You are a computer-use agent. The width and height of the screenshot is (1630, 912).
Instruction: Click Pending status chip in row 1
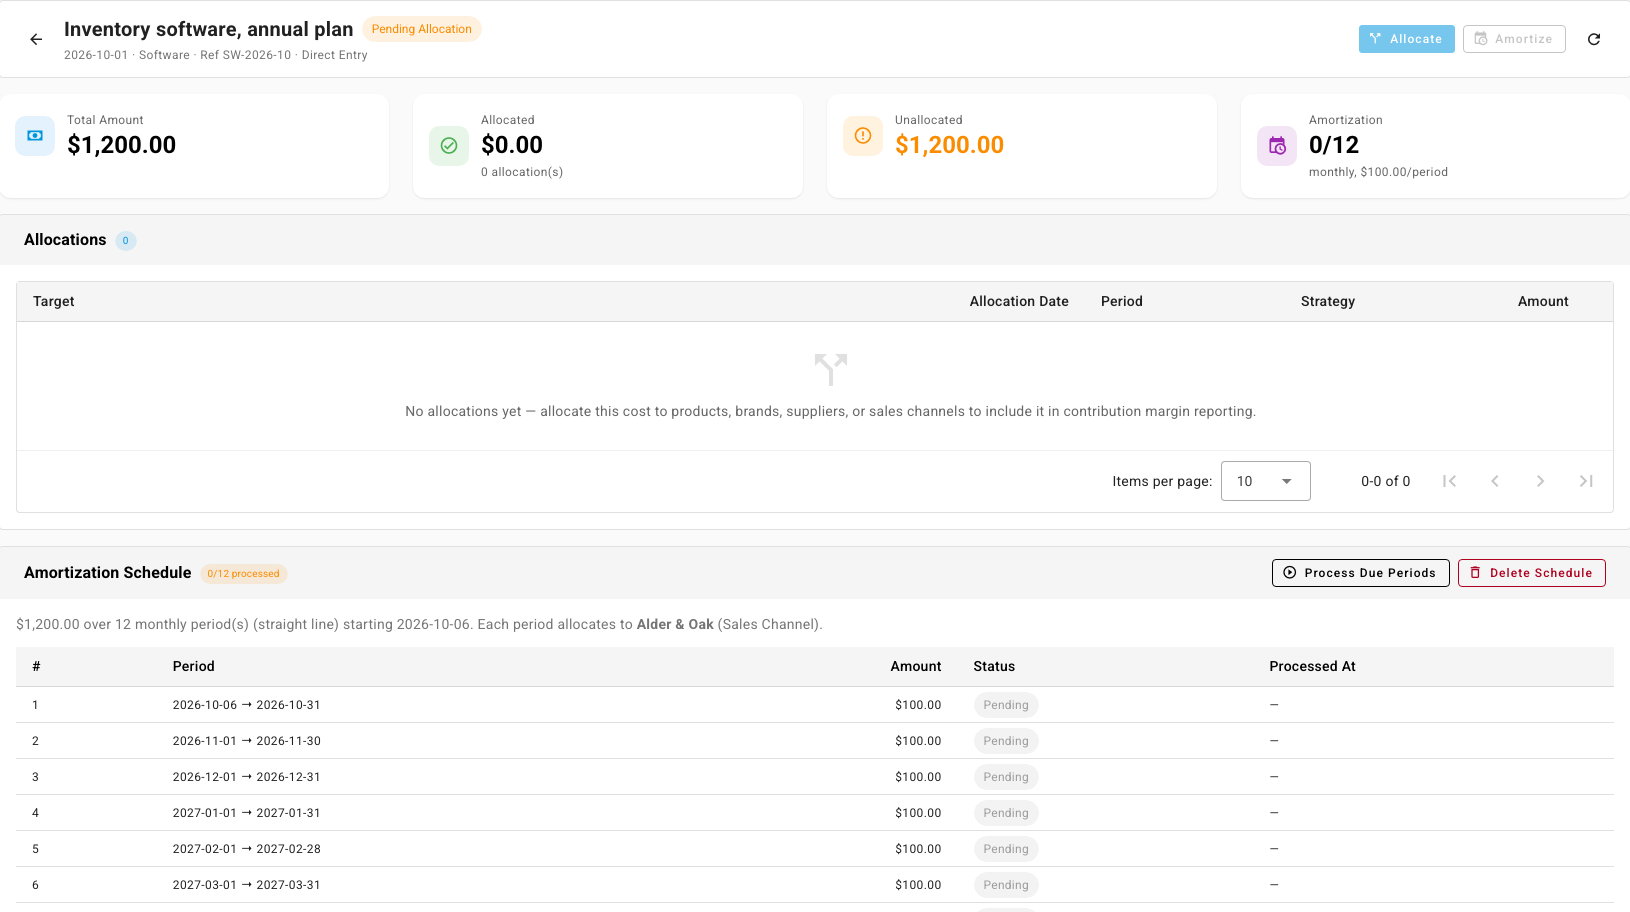(1006, 705)
